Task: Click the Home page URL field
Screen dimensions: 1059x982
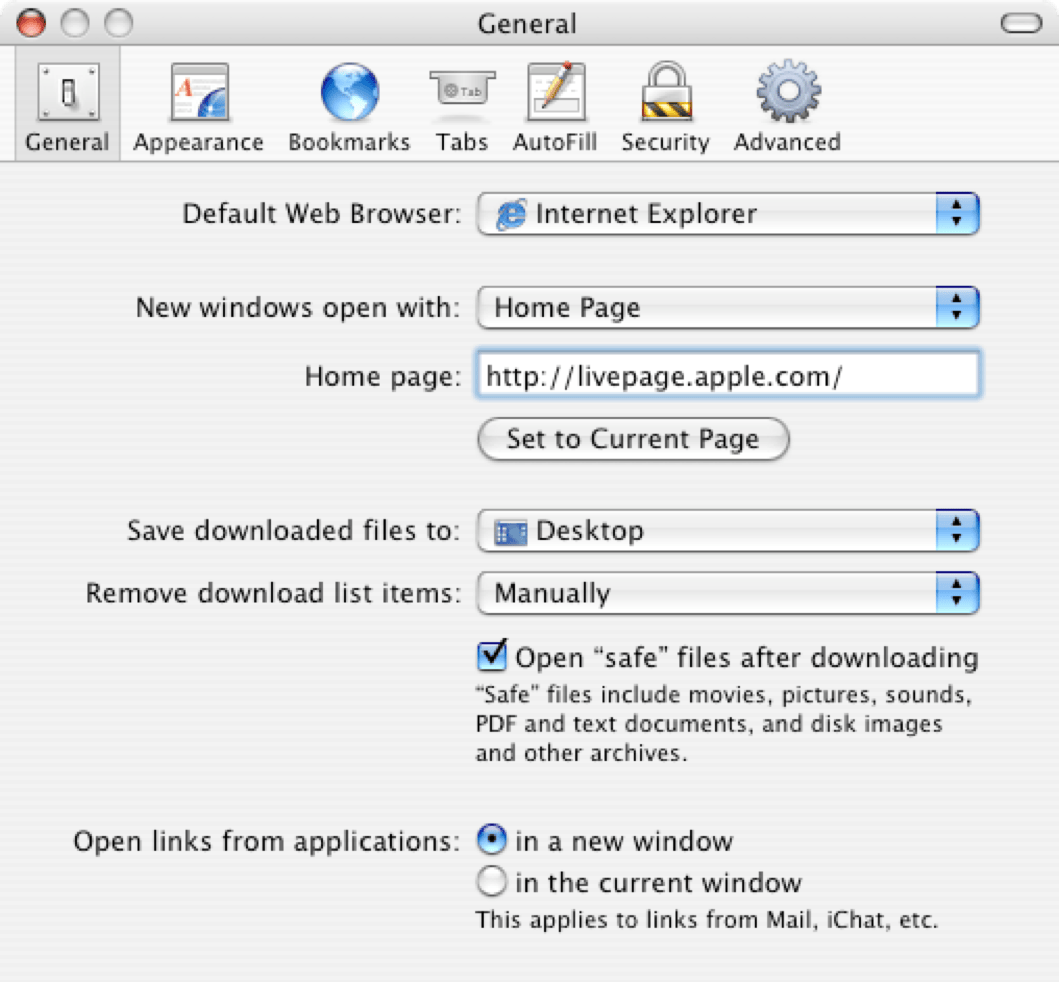Action: pyautogui.click(x=728, y=375)
